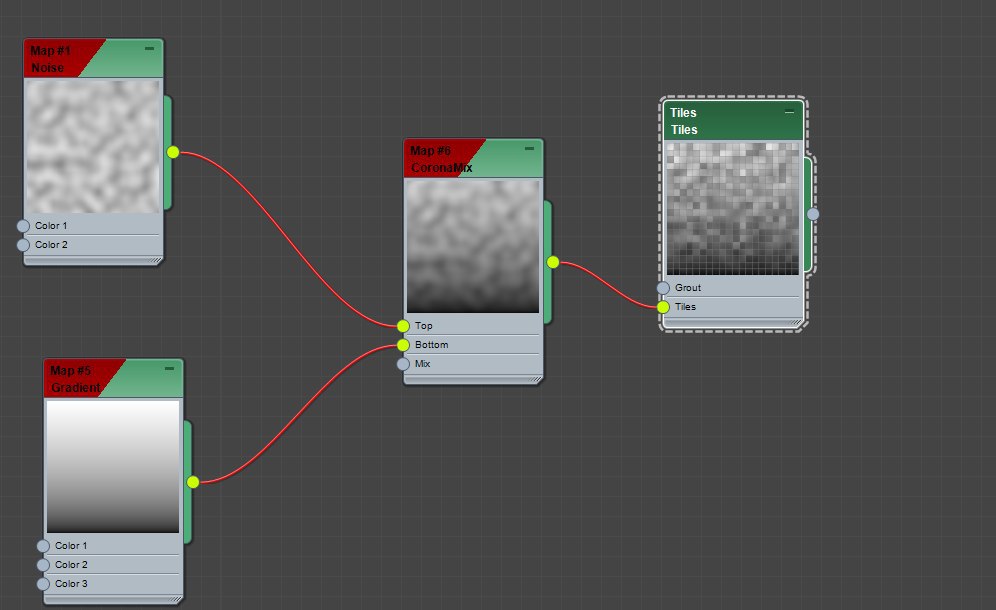996x610 pixels.
Task: Collapse the Tiles node
Action: click(x=790, y=112)
